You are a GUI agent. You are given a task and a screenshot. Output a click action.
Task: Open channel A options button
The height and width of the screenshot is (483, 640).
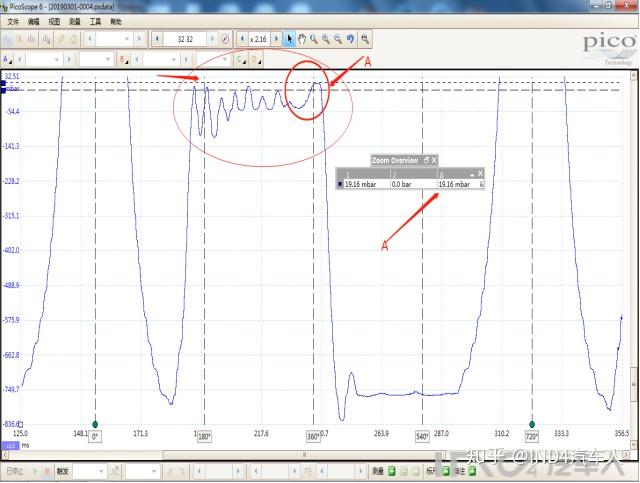7,60
